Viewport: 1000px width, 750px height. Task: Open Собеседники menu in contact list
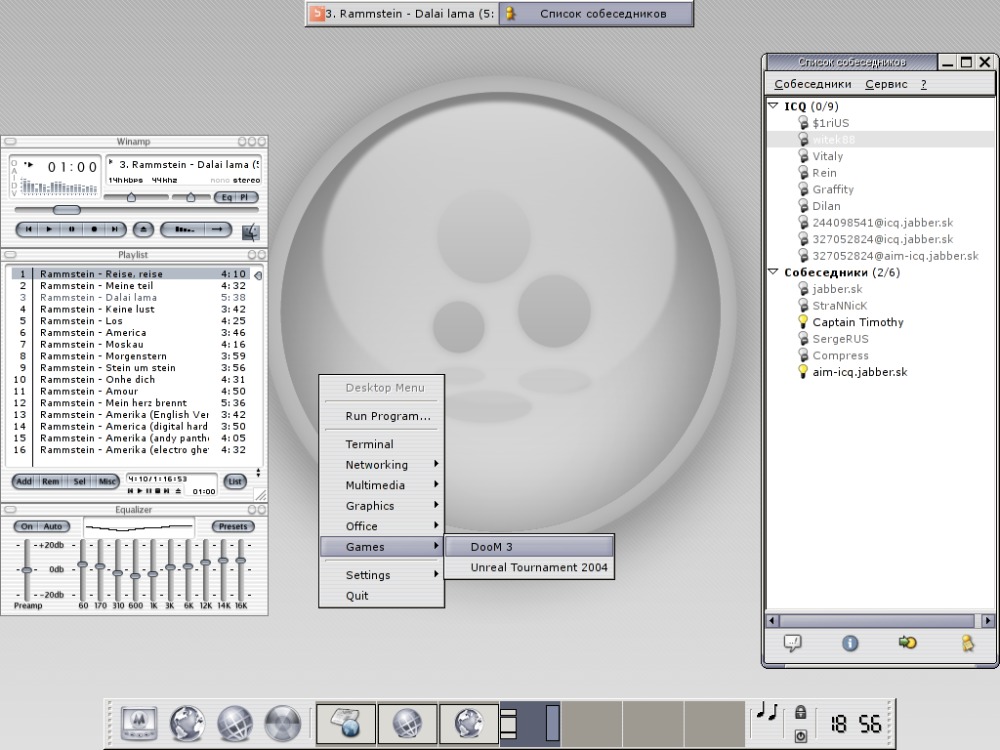[x=812, y=84]
